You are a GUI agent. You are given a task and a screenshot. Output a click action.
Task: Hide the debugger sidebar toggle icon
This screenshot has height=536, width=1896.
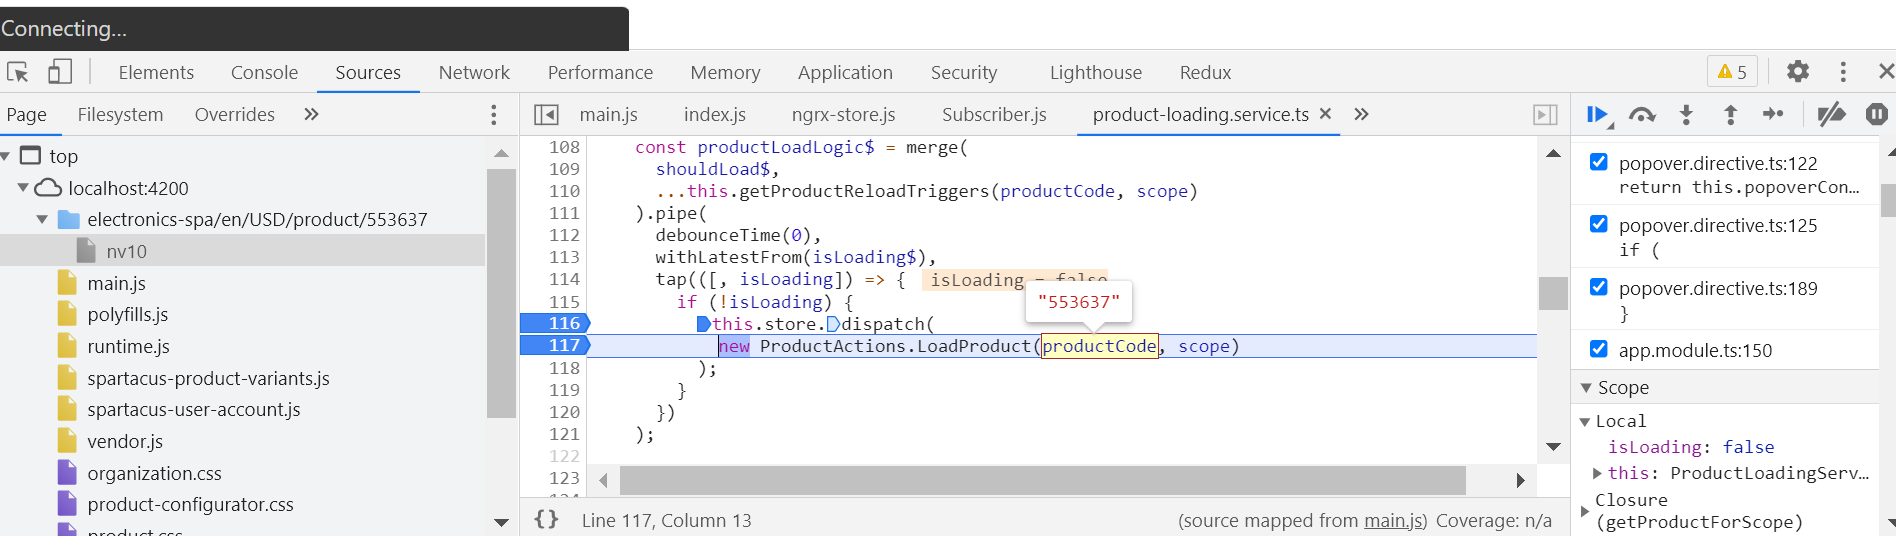click(x=1545, y=115)
